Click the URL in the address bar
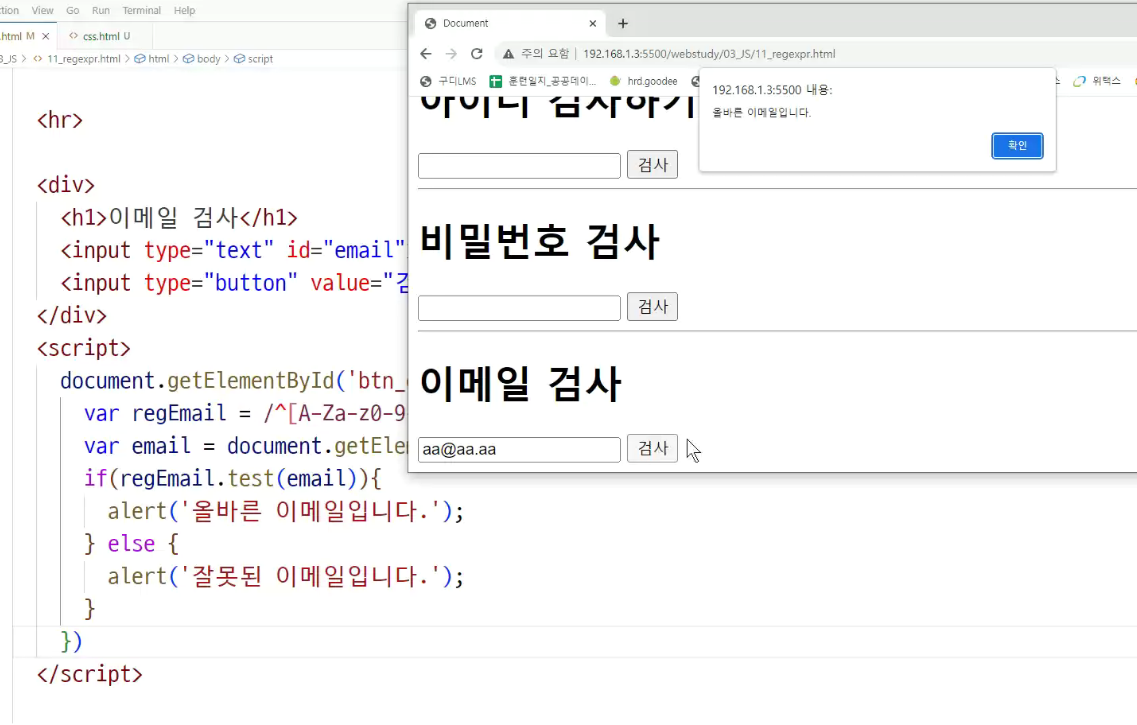This screenshot has height=725, width=1137. 708,54
